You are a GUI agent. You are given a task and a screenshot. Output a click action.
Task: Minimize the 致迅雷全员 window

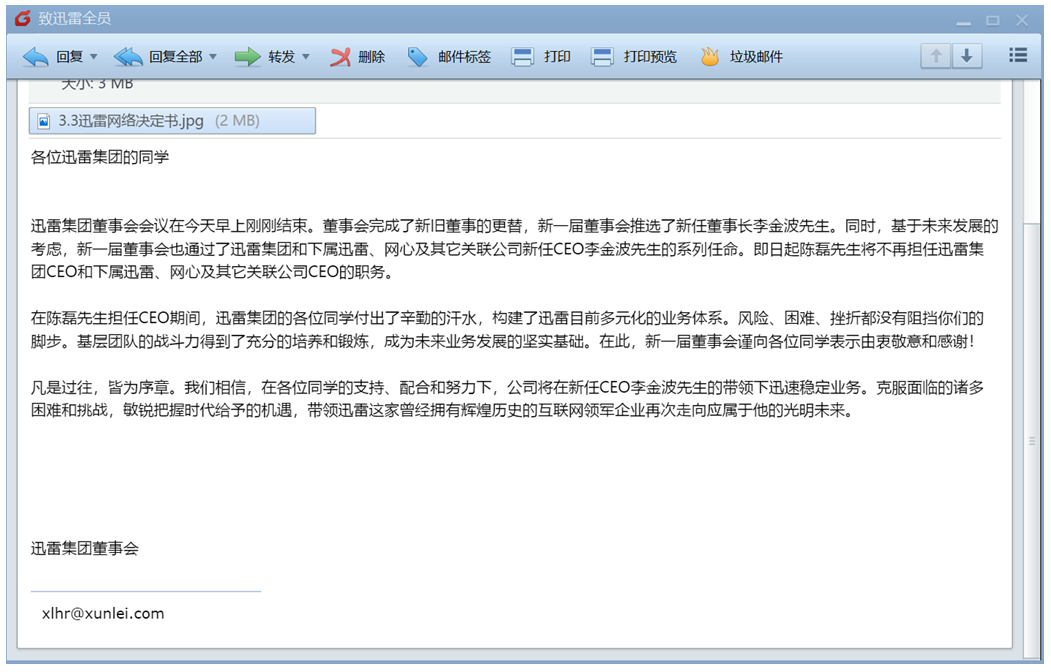[x=964, y=21]
